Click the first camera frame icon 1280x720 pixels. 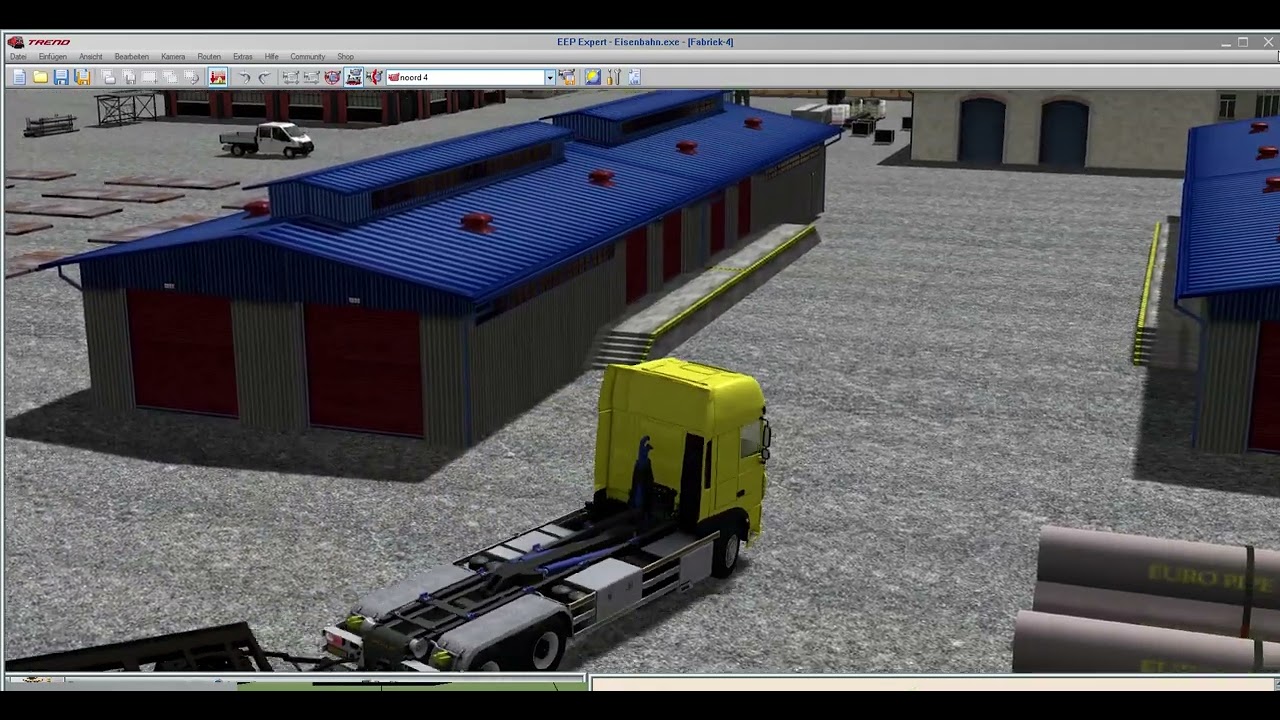(x=290, y=77)
